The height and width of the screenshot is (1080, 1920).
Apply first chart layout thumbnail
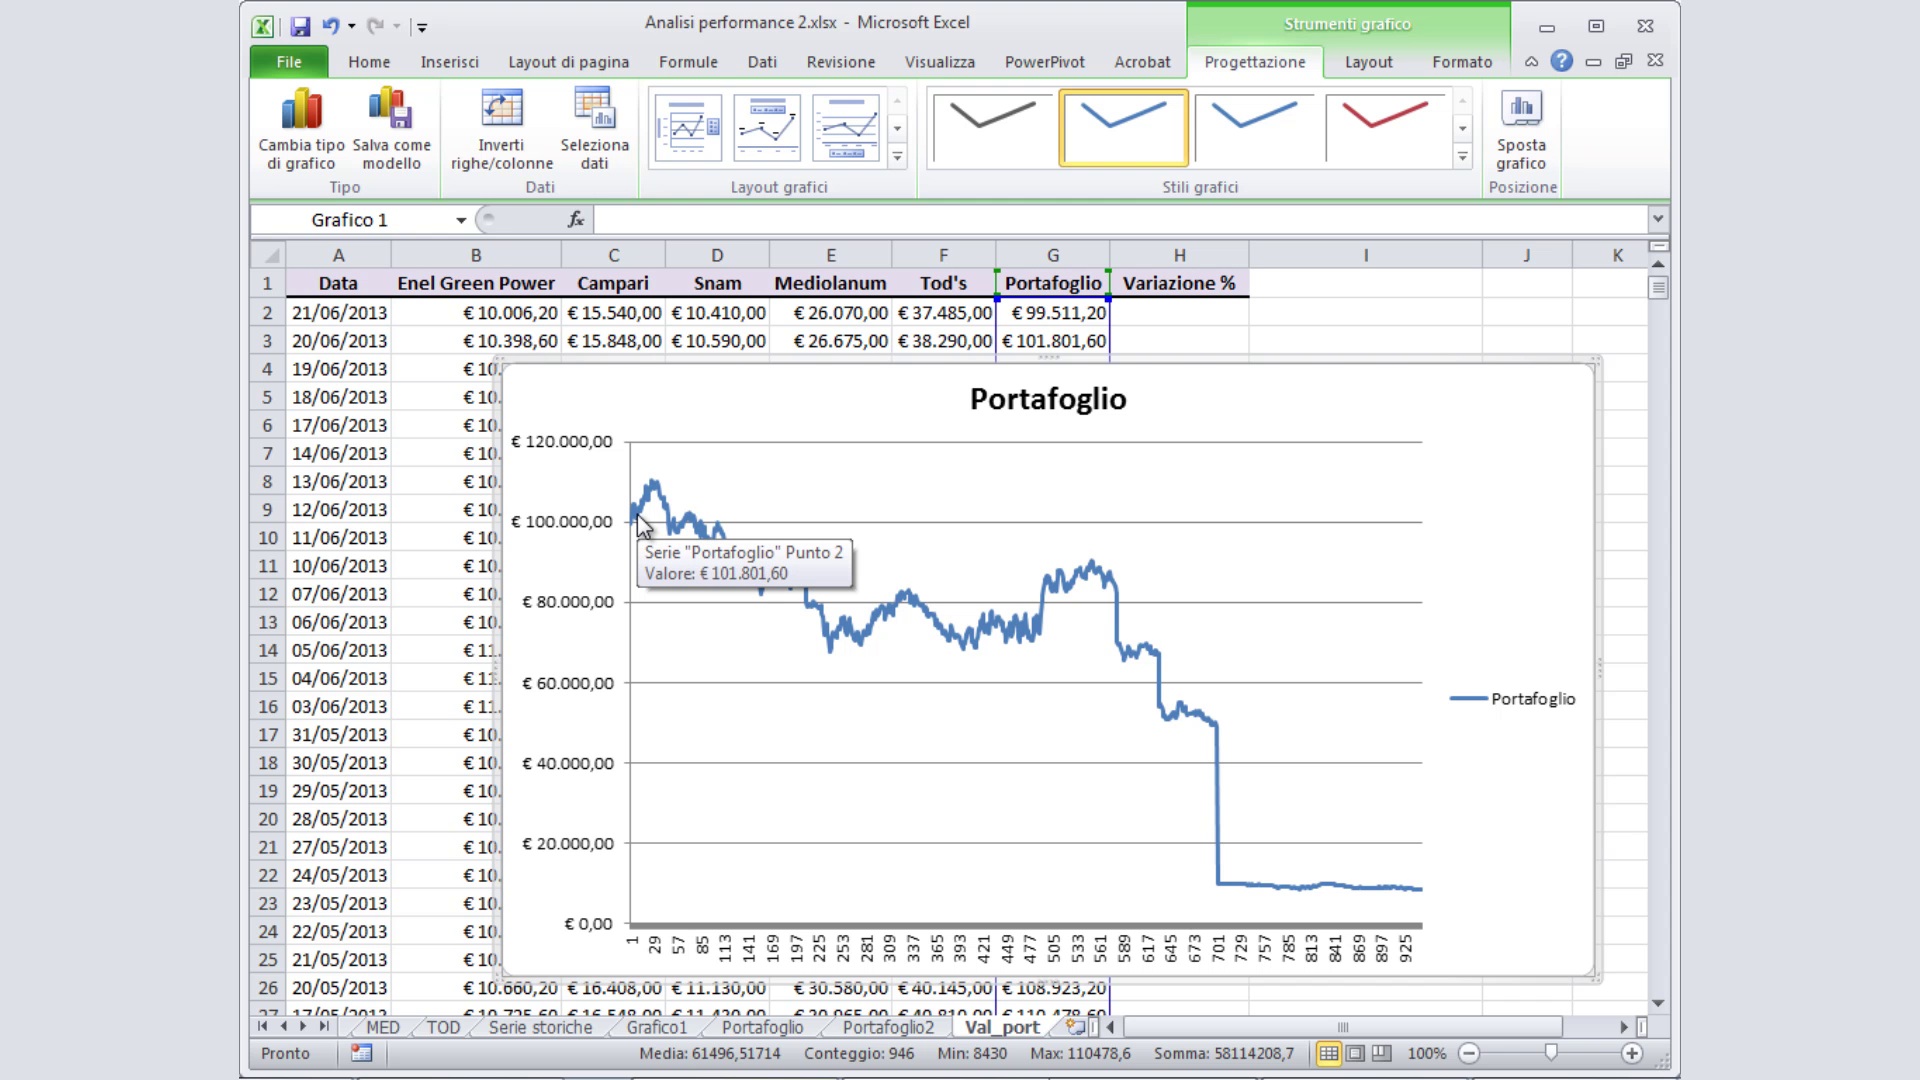tap(687, 128)
